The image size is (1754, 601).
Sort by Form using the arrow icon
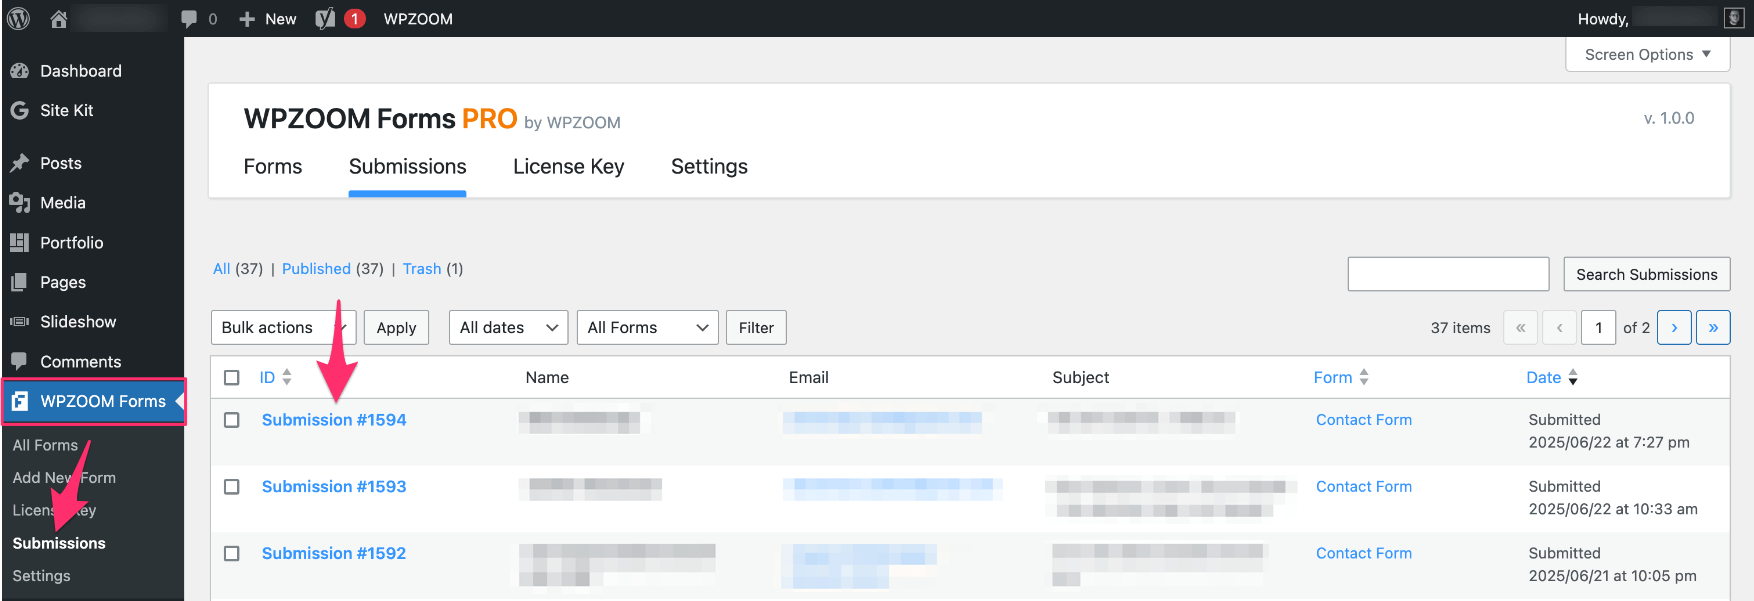click(x=1364, y=377)
